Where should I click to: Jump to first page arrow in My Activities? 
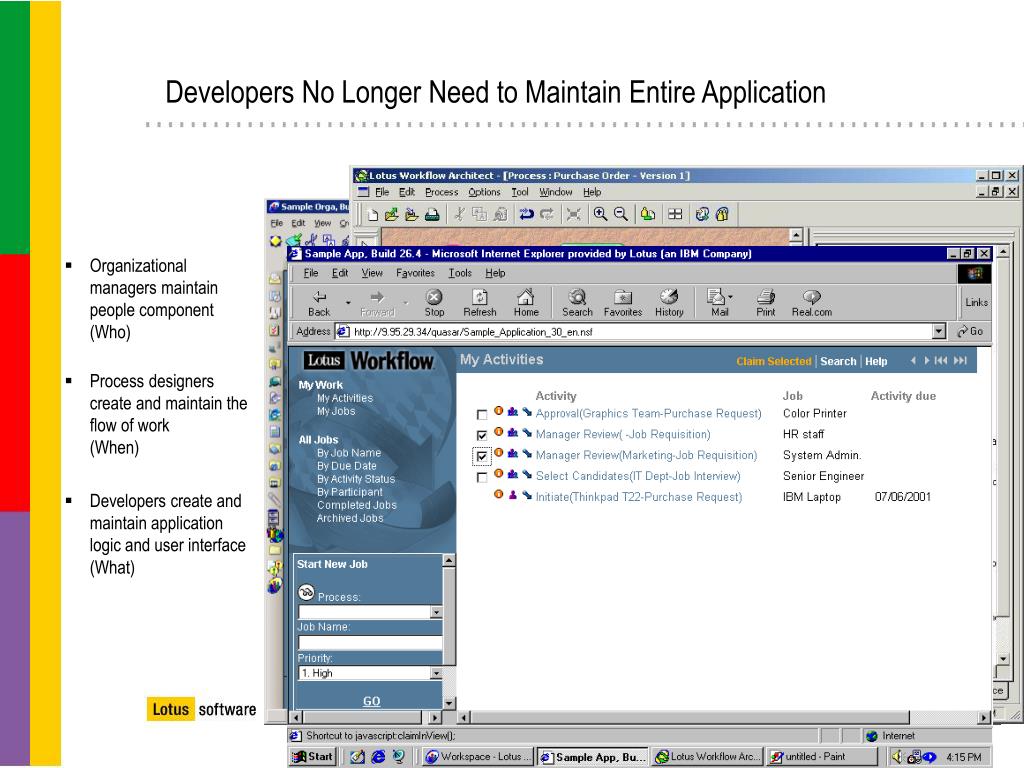coord(940,360)
